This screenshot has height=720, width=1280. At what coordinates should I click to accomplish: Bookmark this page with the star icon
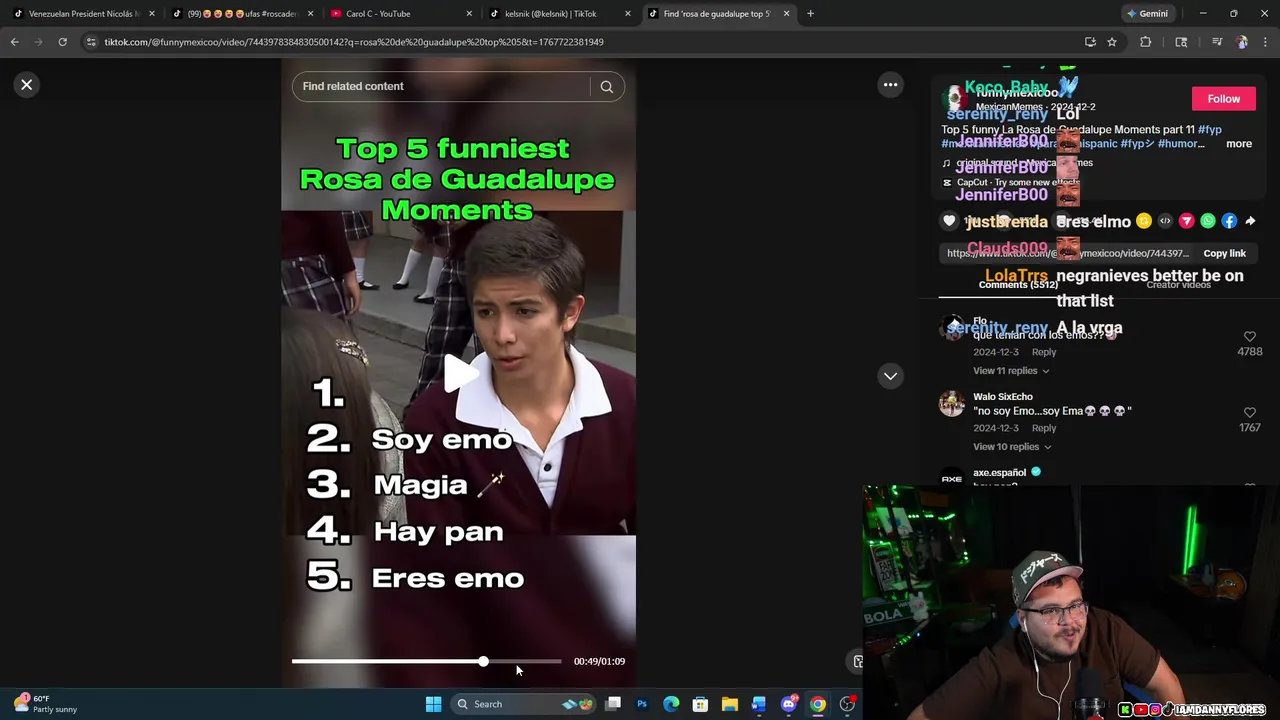coord(1111,42)
